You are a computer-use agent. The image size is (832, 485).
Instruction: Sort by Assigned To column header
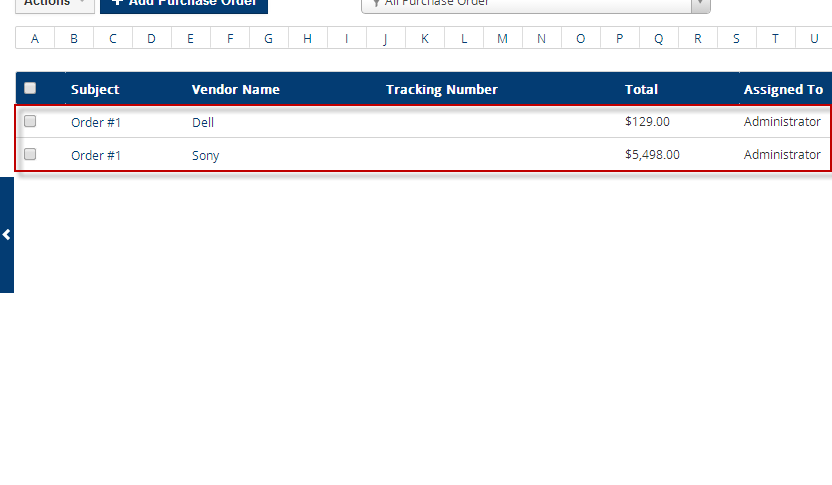point(783,89)
